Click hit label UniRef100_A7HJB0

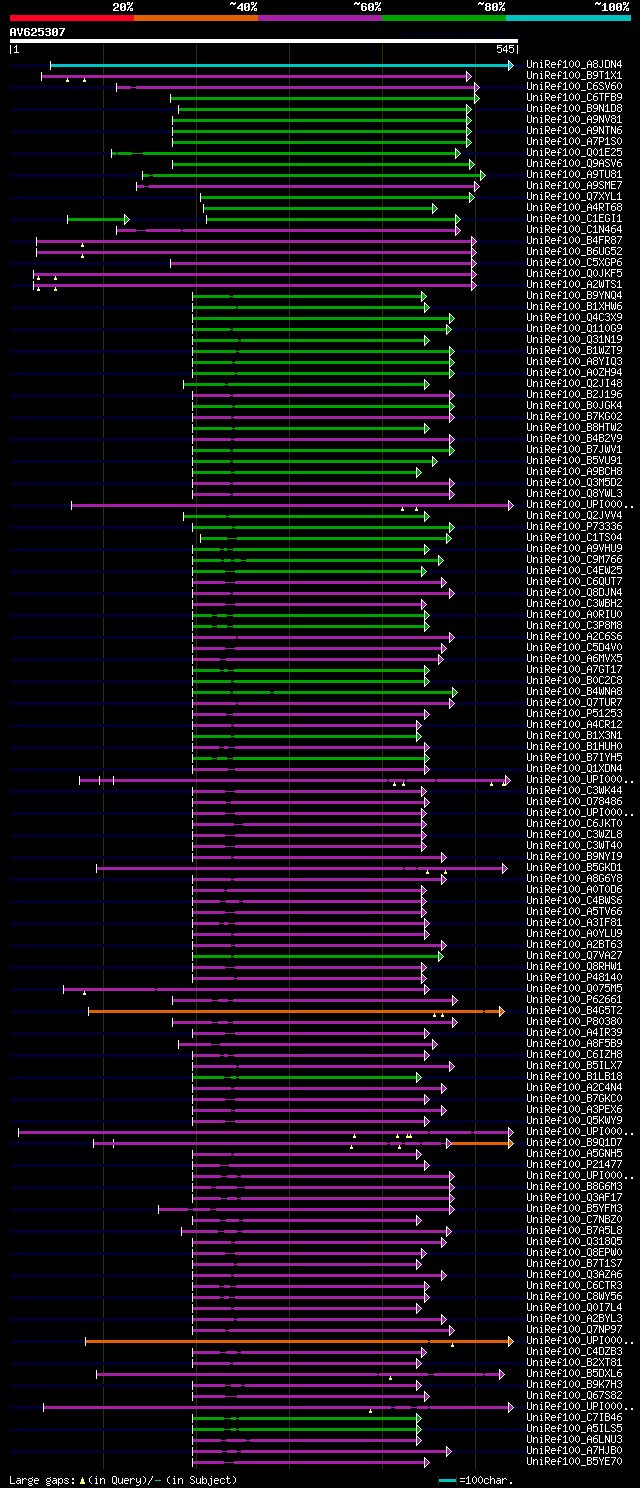pos(574,1451)
